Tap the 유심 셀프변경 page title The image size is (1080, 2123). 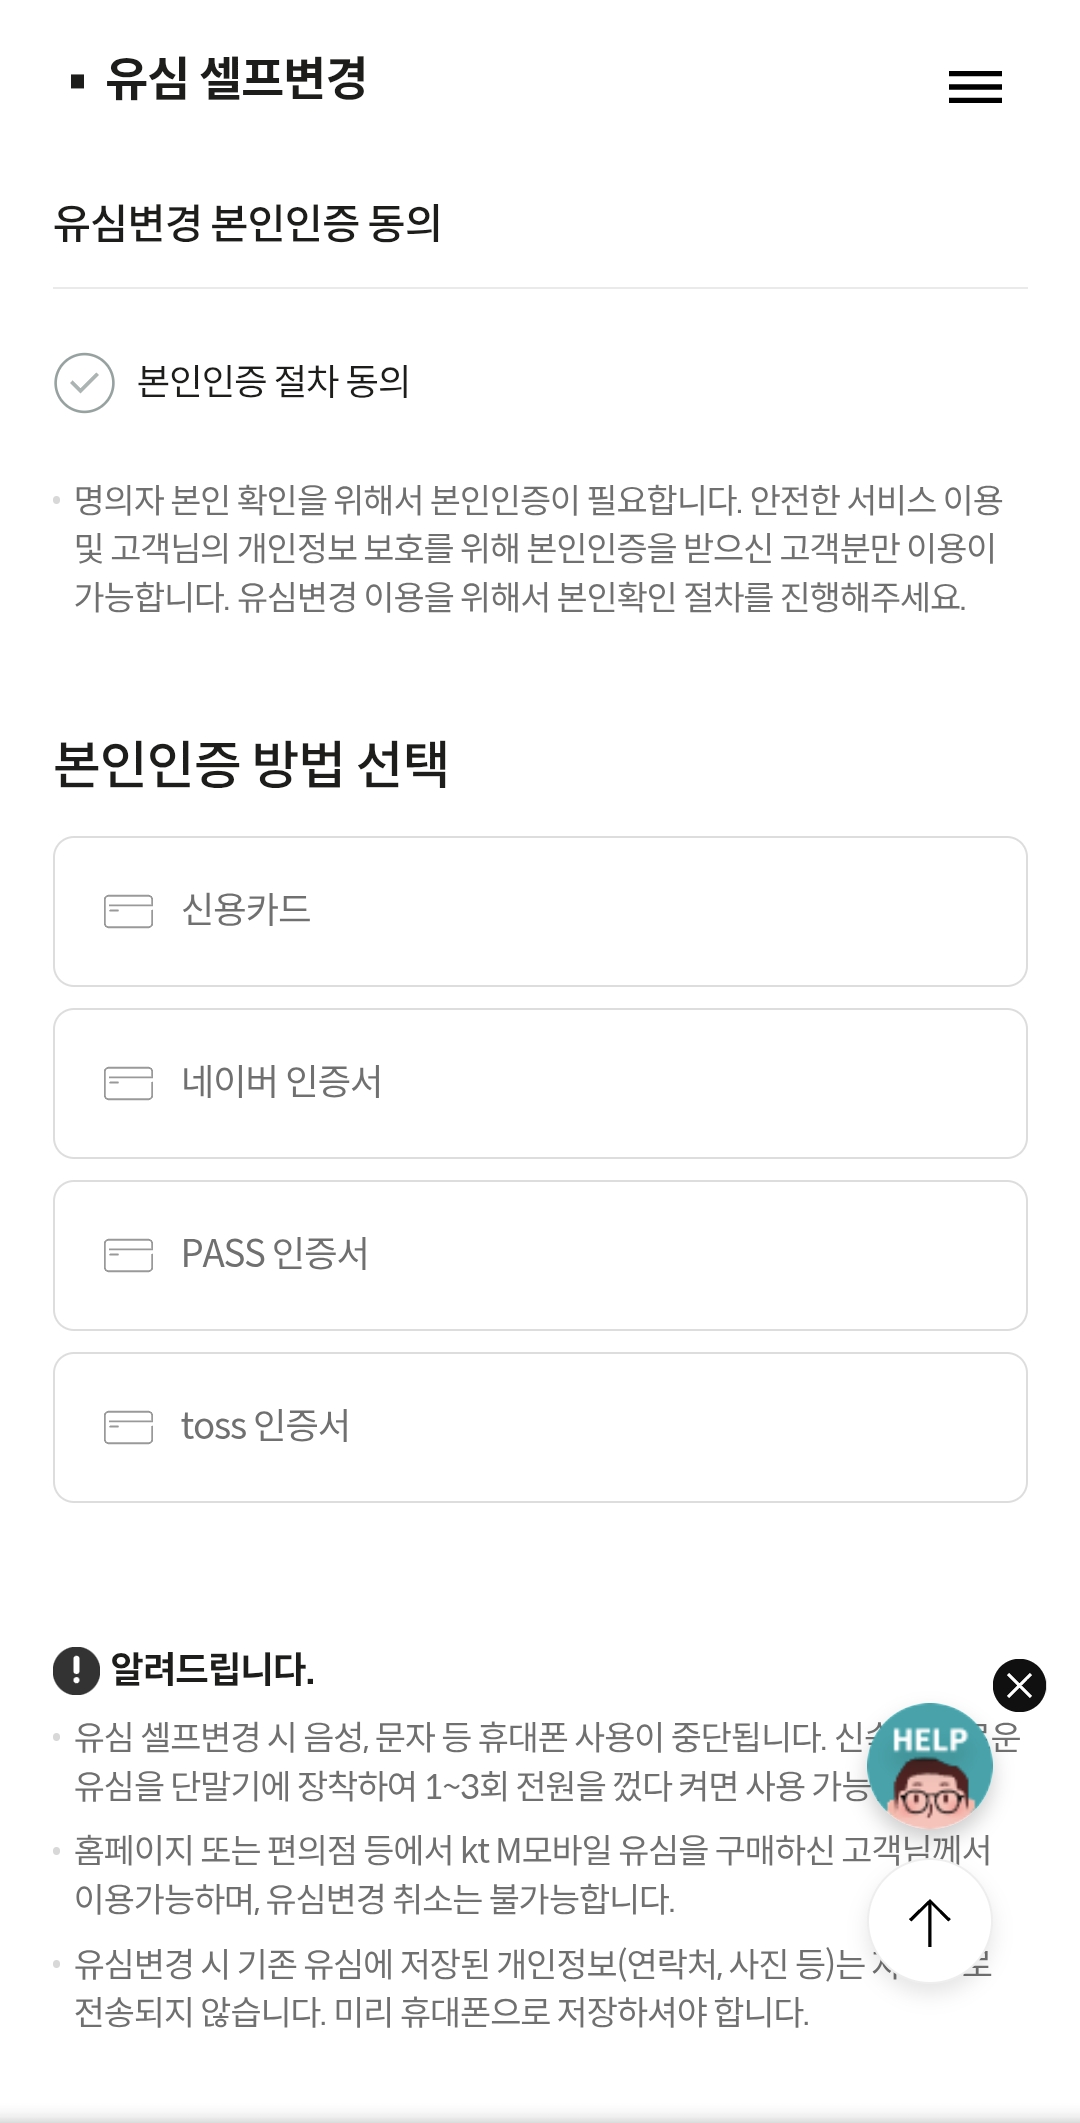(236, 79)
